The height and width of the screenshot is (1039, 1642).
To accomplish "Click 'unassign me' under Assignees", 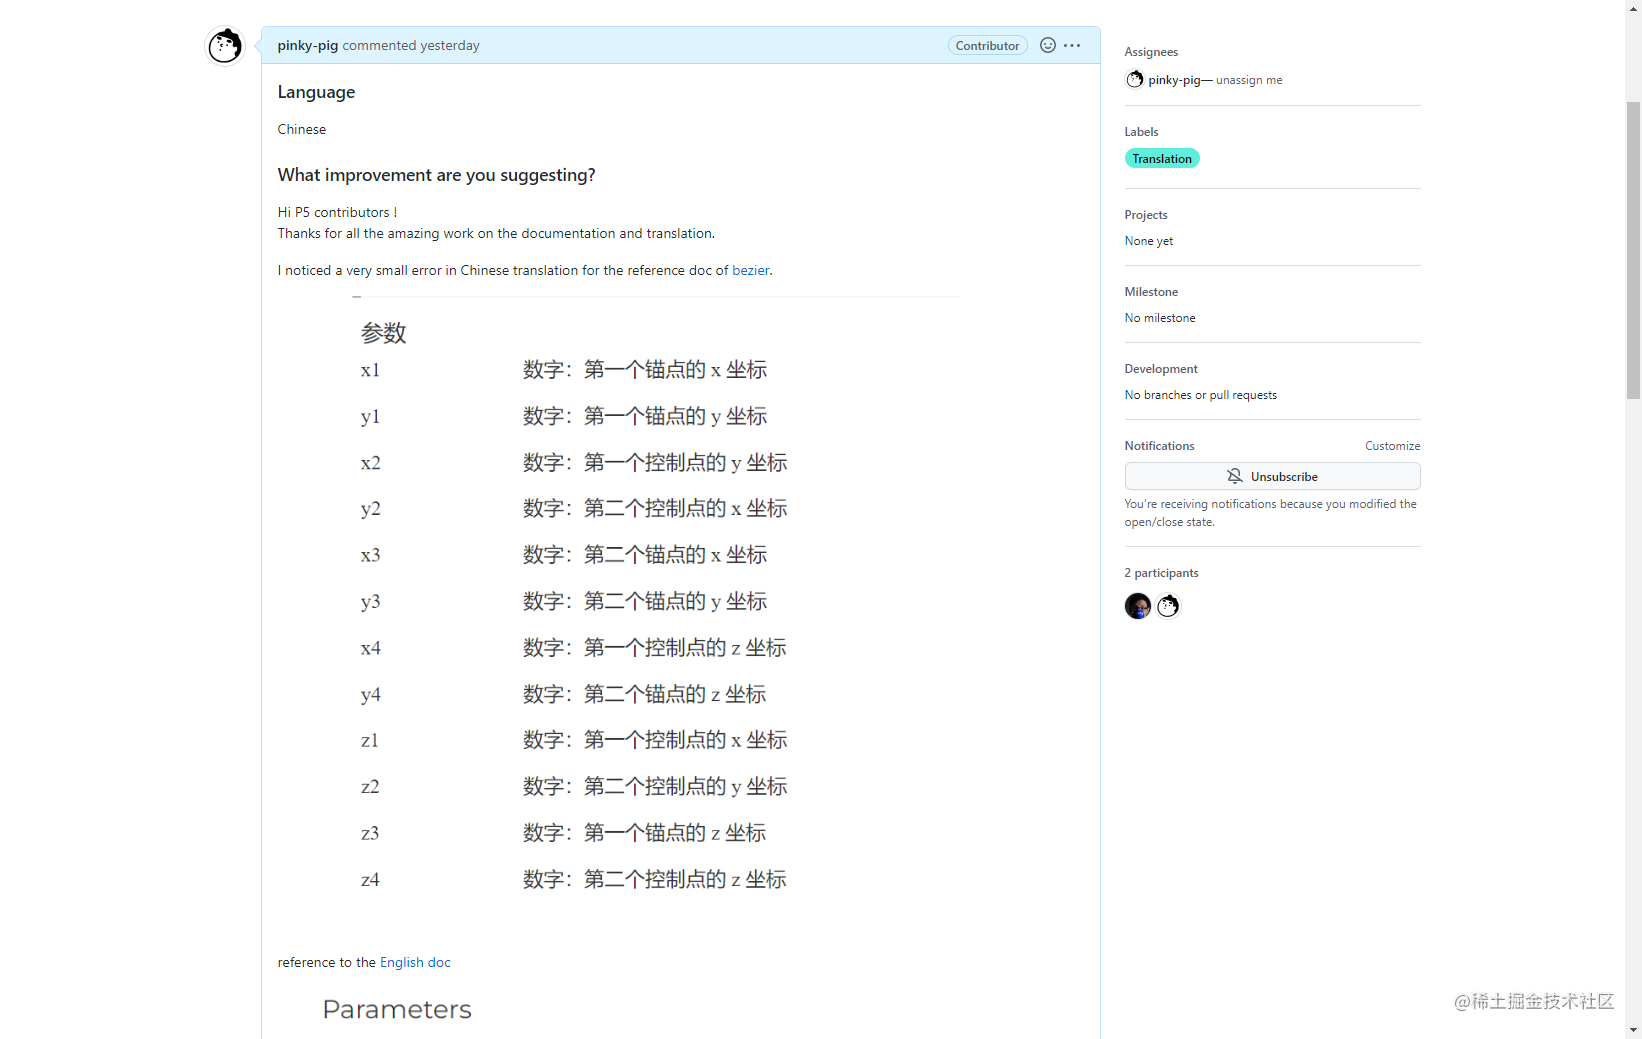I will point(1249,80).
